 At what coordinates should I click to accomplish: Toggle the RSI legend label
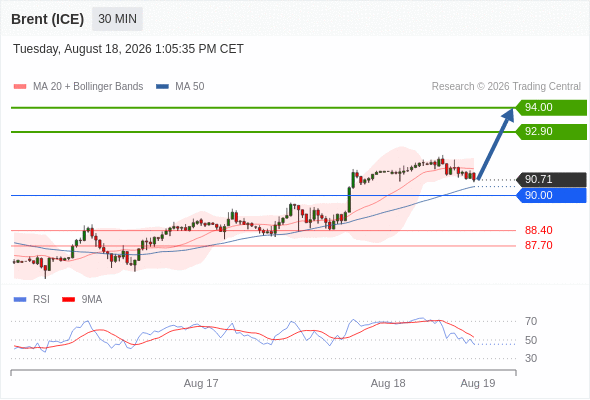[41, 300]
